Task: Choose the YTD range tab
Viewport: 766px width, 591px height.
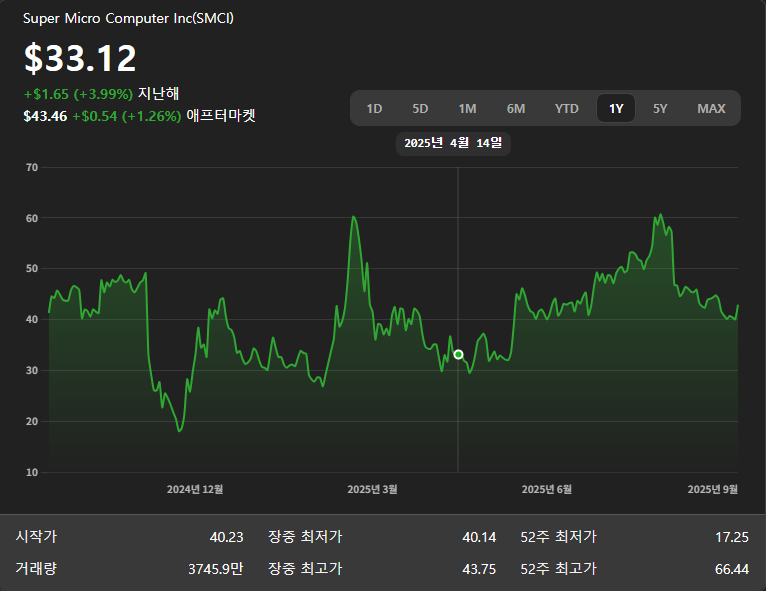Action: coord(567,108)
